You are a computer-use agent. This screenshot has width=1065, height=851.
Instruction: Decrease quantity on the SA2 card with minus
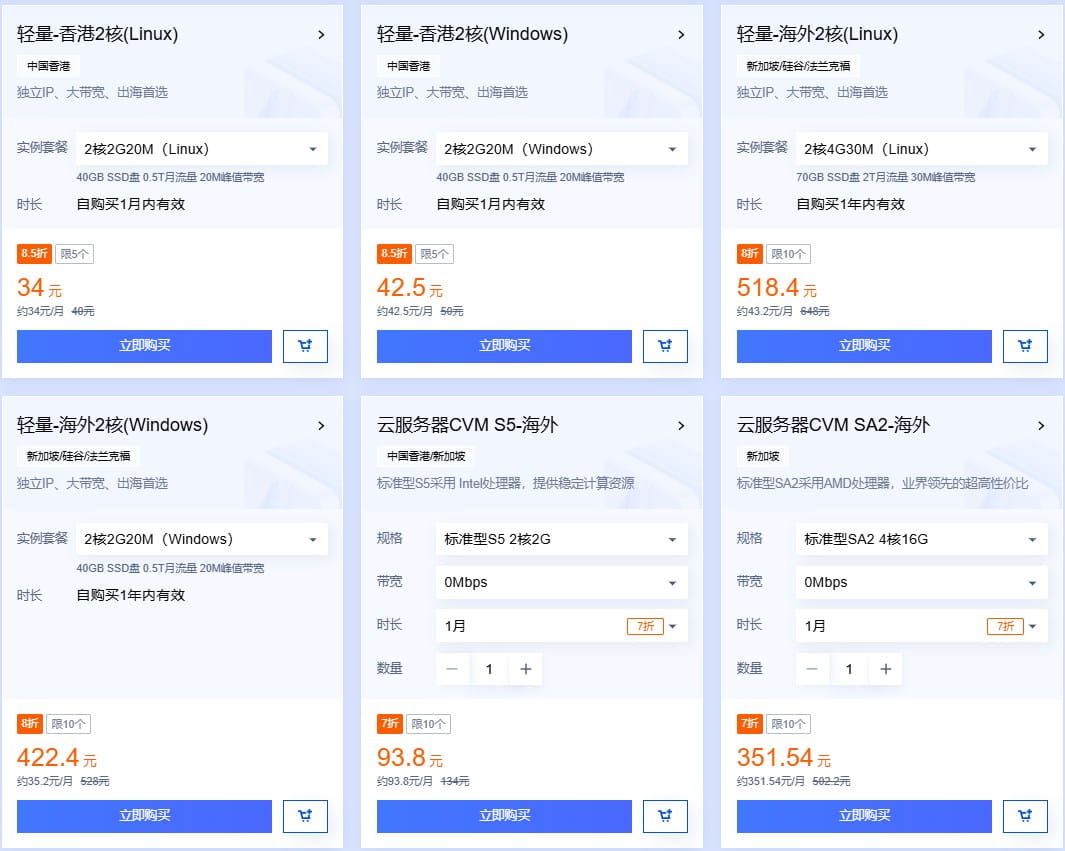pyautogui.click(x=812, y=669)
